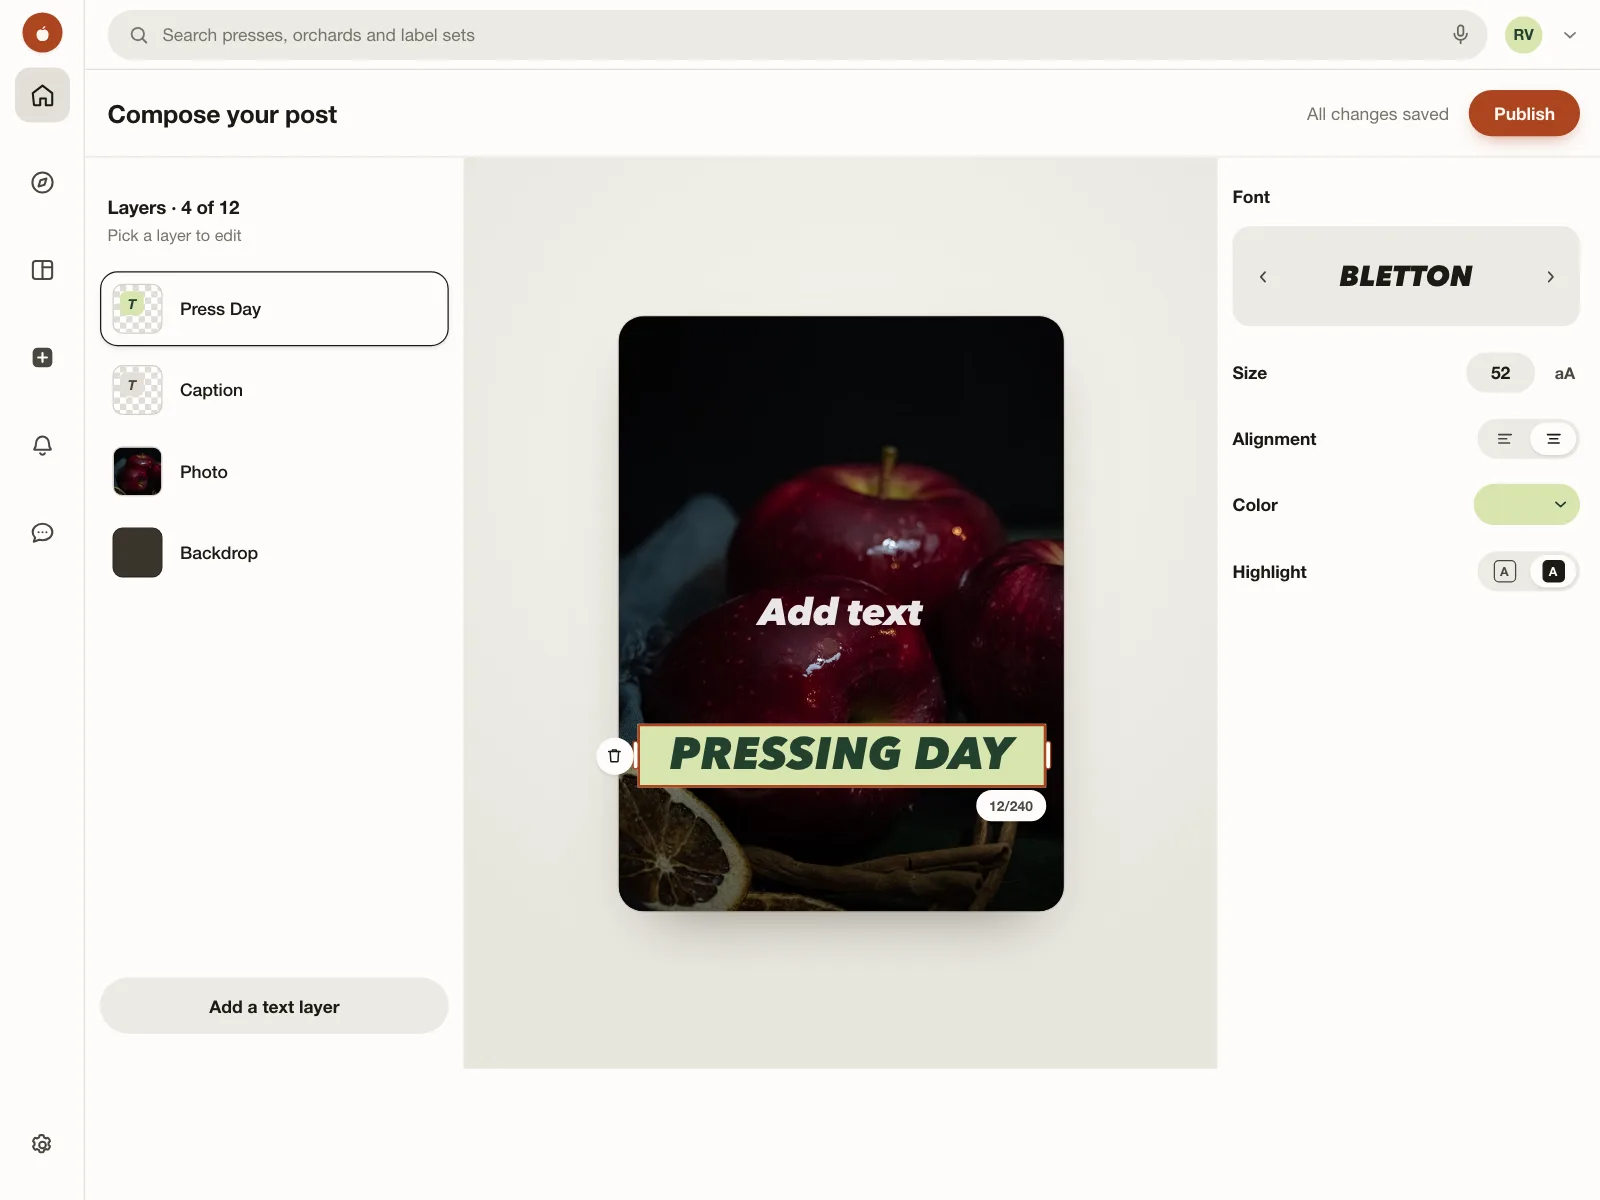Click Add a text layer button
The image size is (1600, 1200).
pyautogui.click(x=274, y=1007)
